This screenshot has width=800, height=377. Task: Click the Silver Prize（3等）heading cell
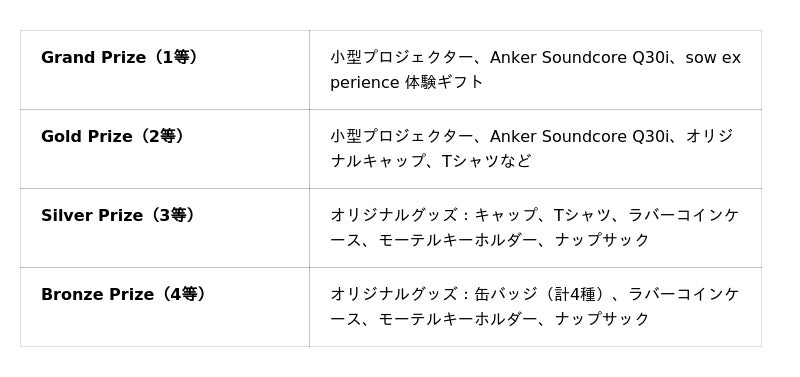point(165,228)
